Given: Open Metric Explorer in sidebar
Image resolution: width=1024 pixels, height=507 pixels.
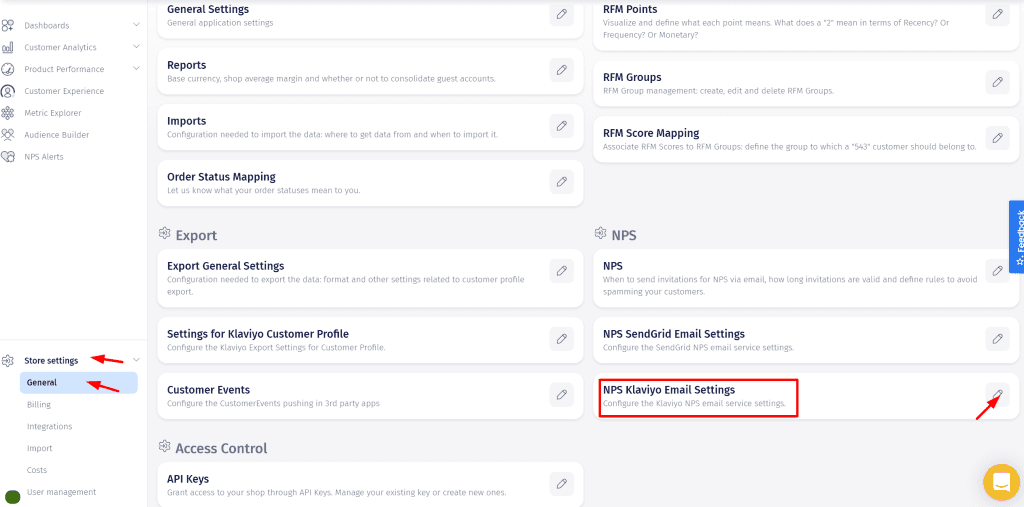Looking at the screenshot, I should tap(52, 113).
